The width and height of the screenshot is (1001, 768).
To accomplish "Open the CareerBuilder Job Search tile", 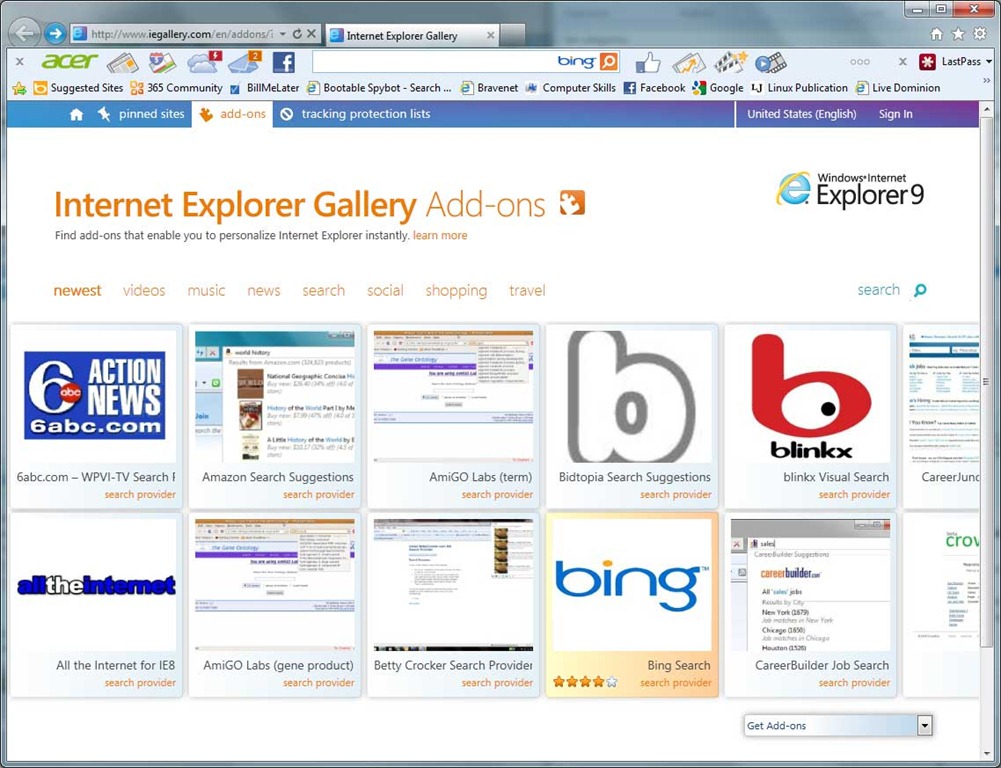I will (x=811, y=605).
